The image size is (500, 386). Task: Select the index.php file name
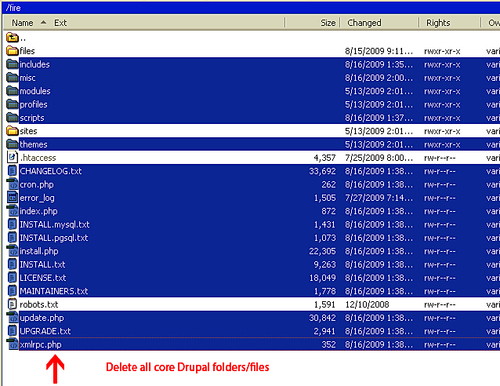[x=38, y=211]
